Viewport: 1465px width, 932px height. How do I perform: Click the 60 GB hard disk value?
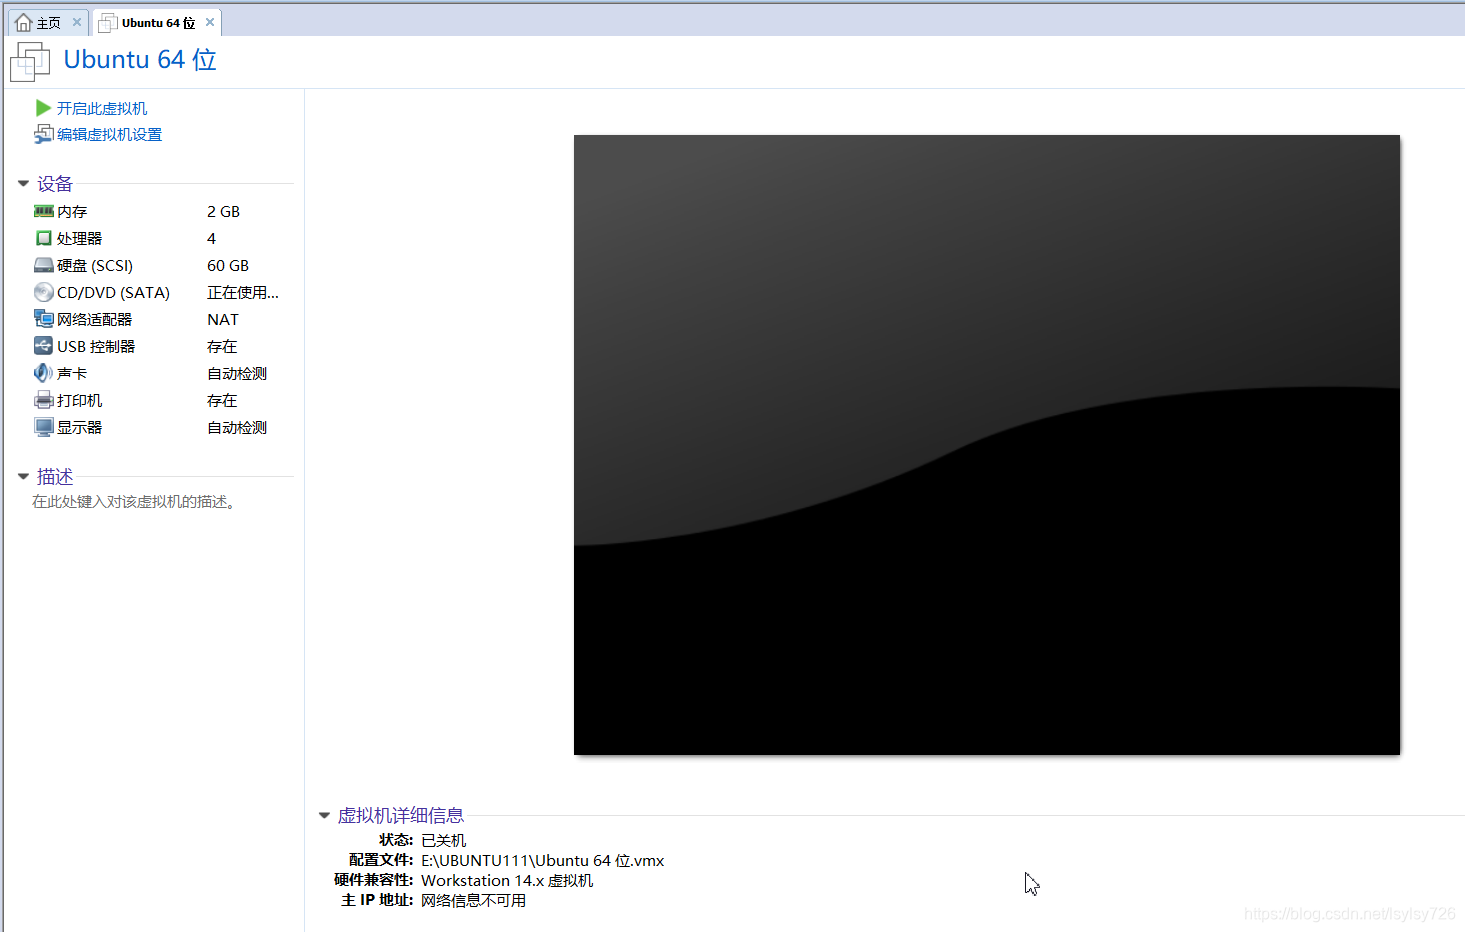(x=228, y=265)
